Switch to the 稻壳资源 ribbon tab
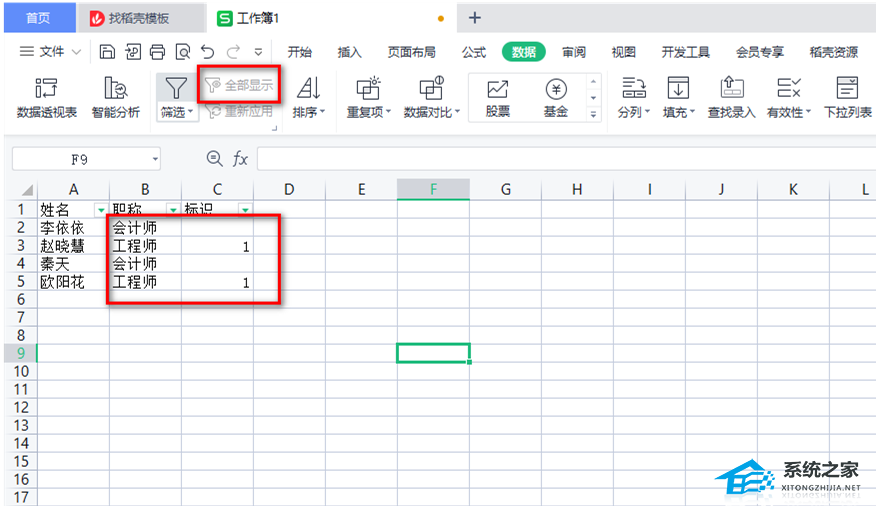The height and width of the screenshot is (506, 876). click(x=834, y=52)
